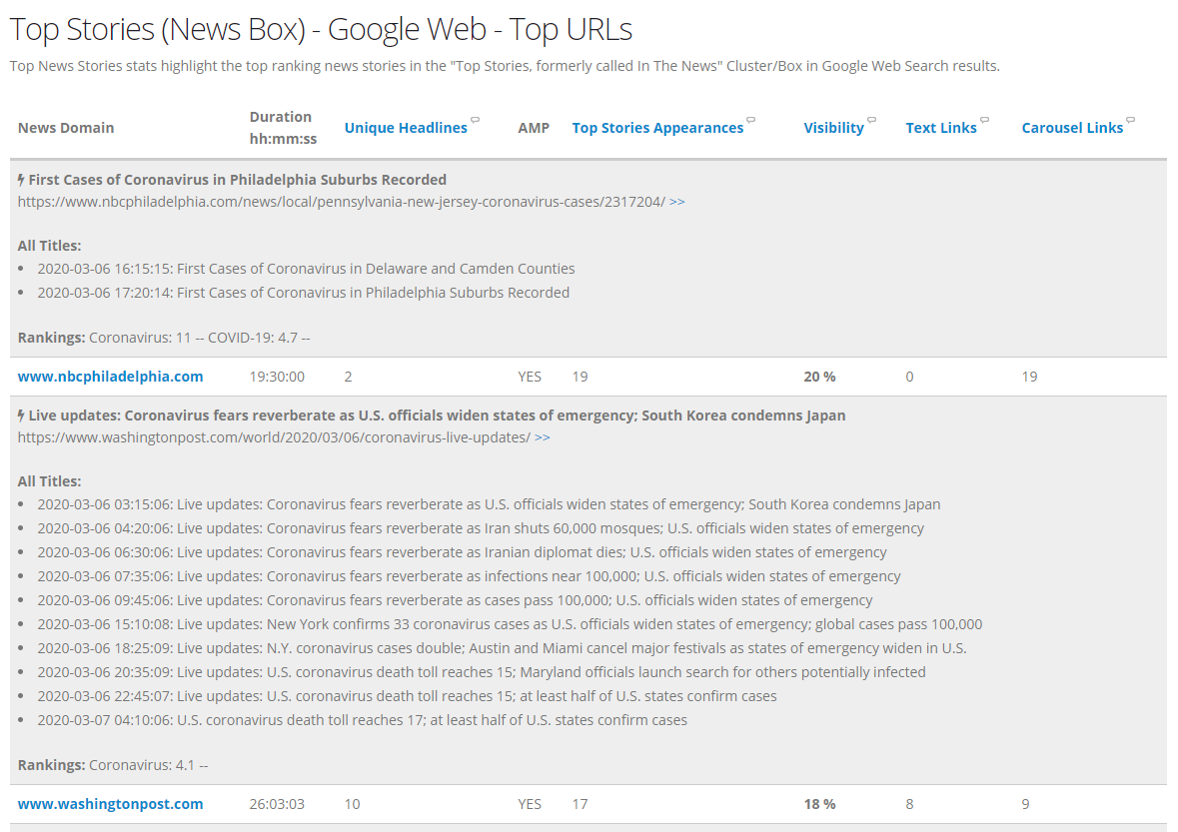Follow >> link after washingtonpost URL
The image size is (1178, 832).
[542, 437]
